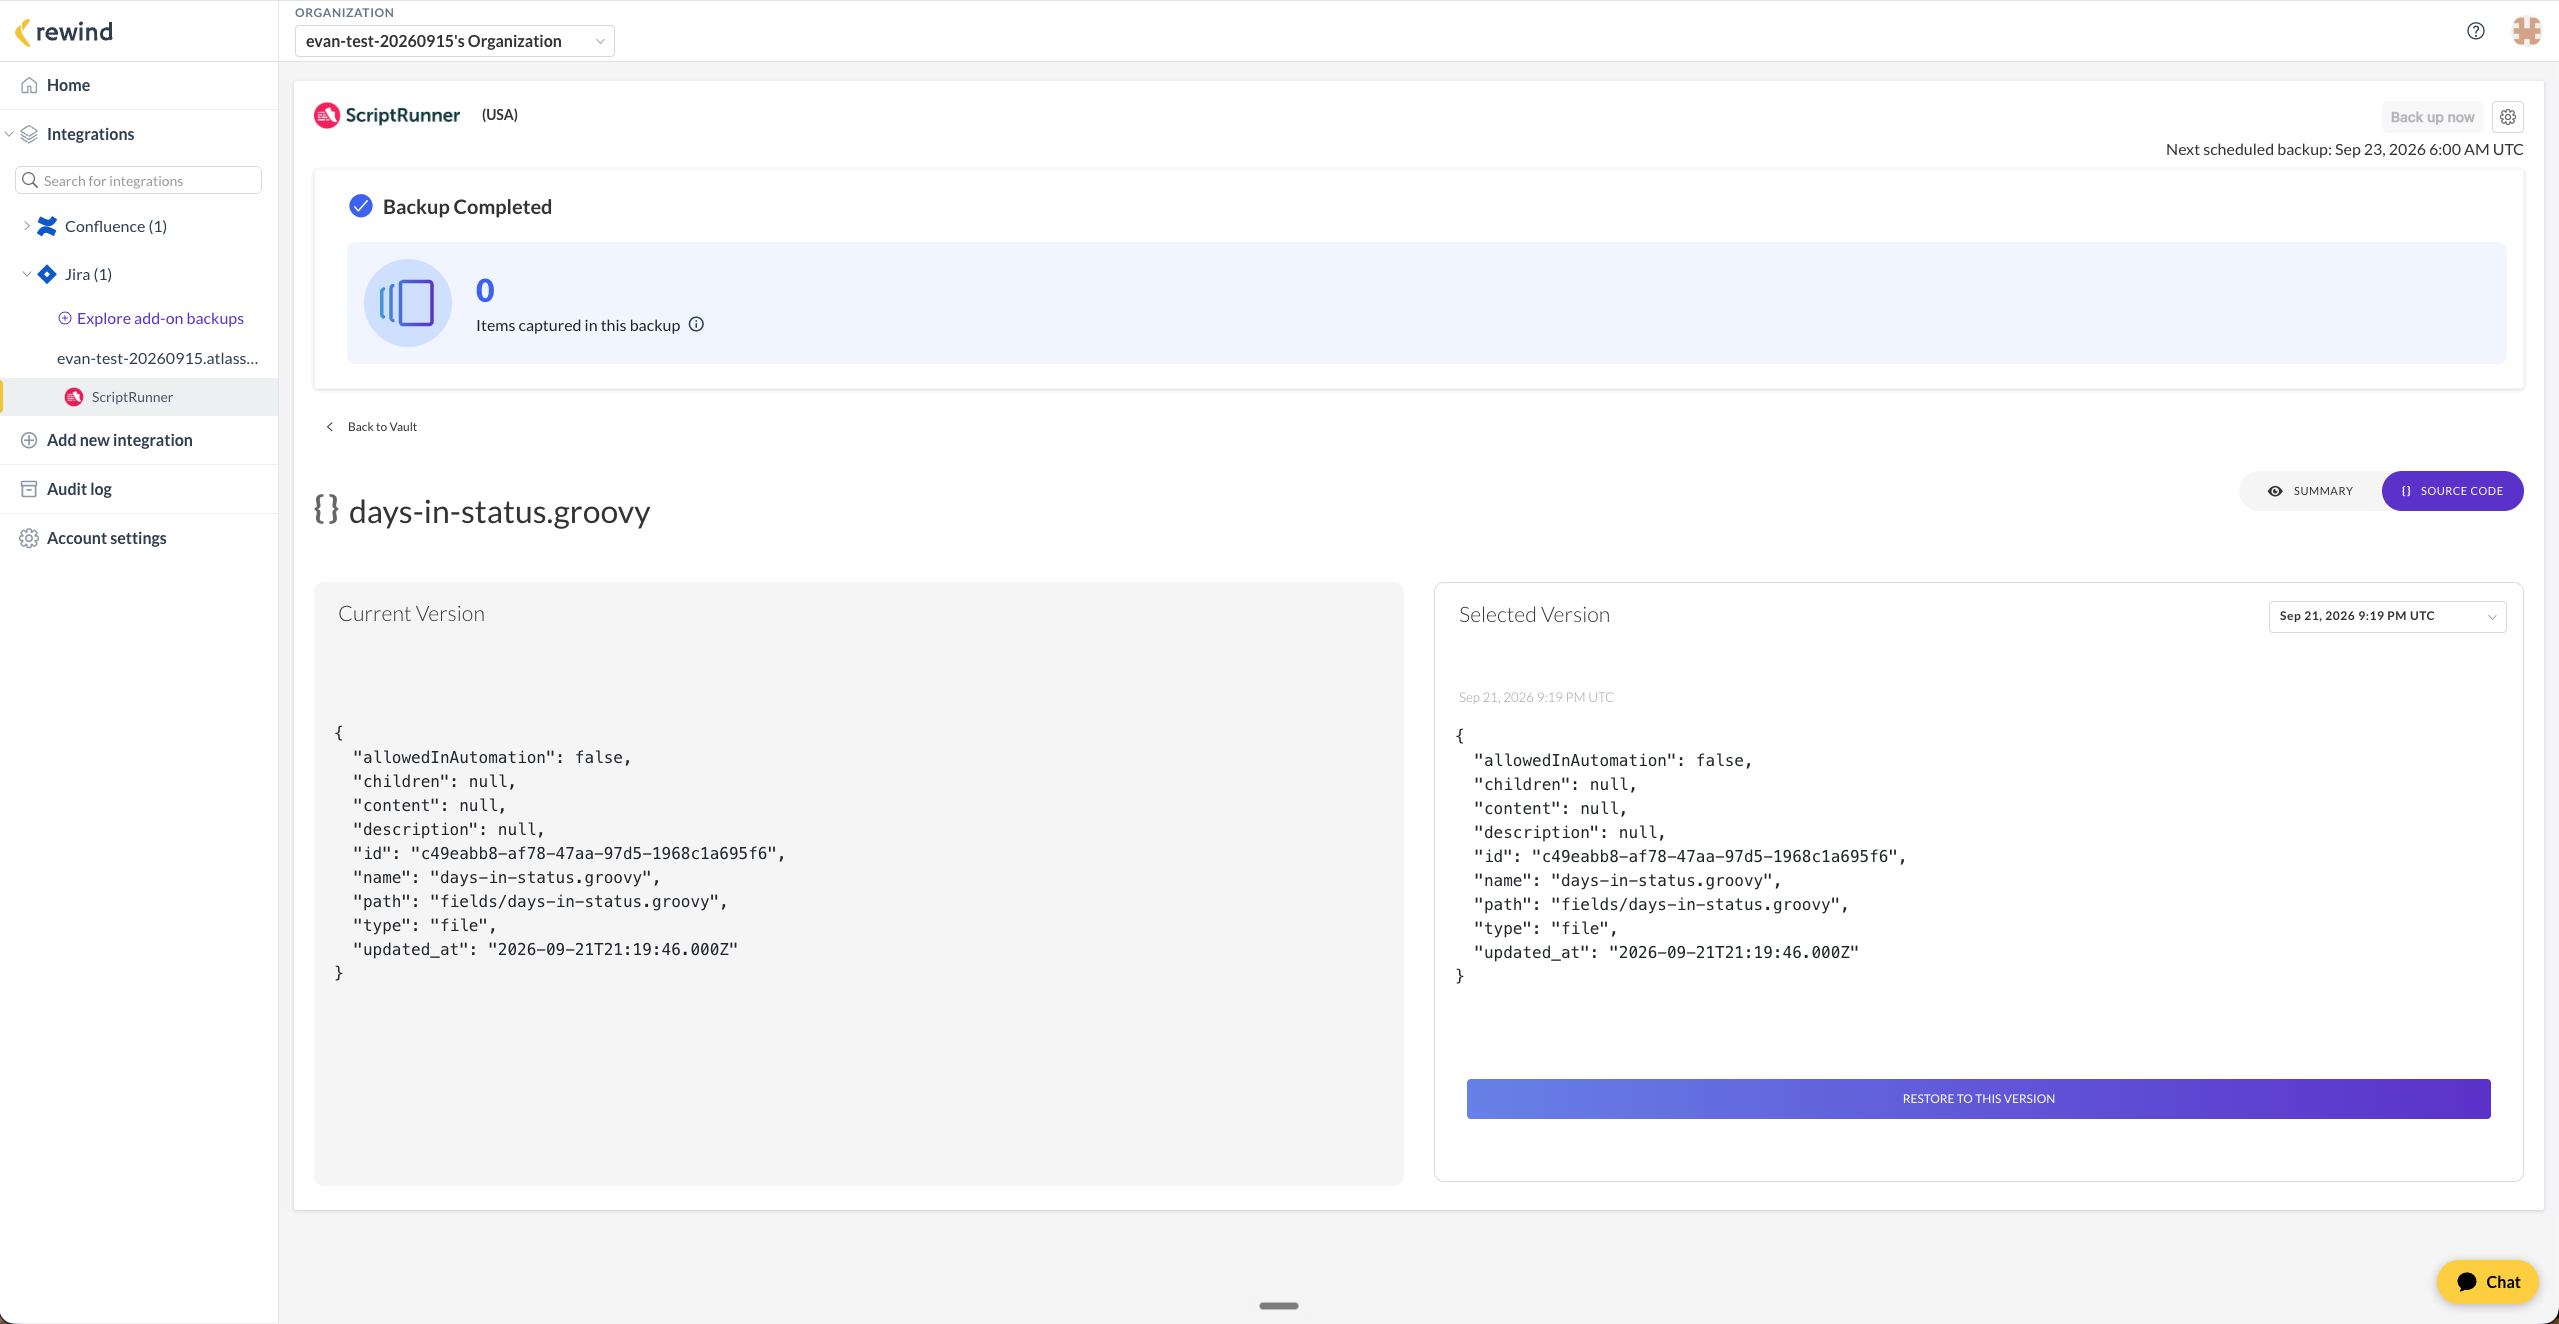Collapse the Jira (1) tree node

tap(26, 274)
